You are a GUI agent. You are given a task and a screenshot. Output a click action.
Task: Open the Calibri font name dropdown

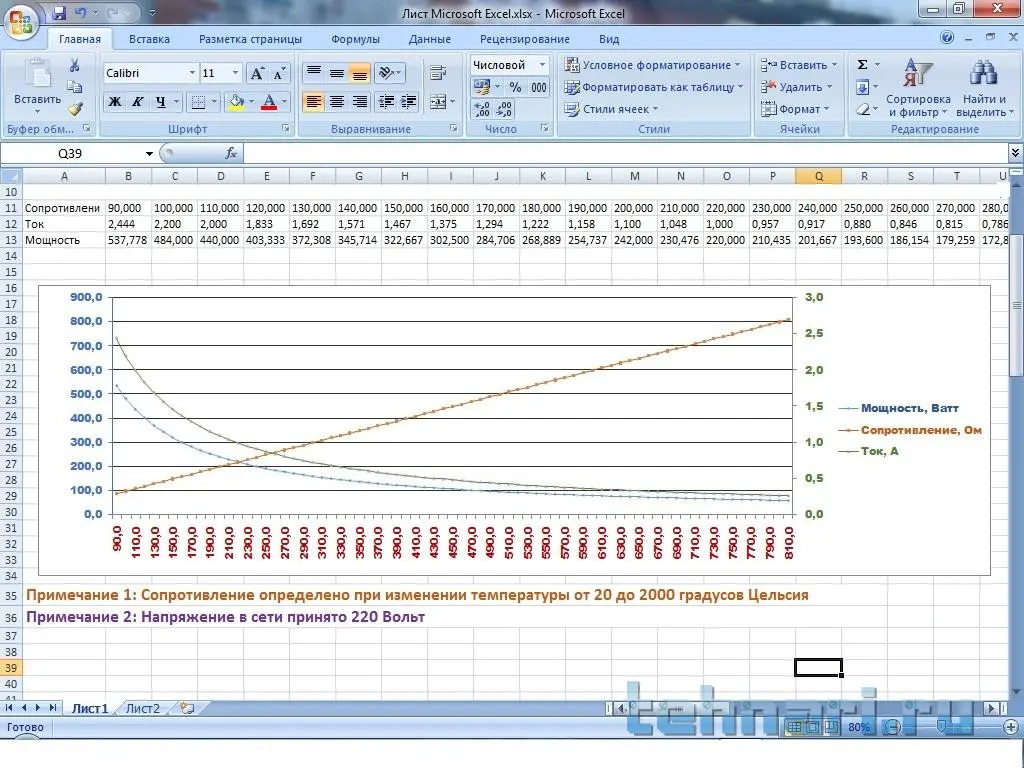point(191,74)
